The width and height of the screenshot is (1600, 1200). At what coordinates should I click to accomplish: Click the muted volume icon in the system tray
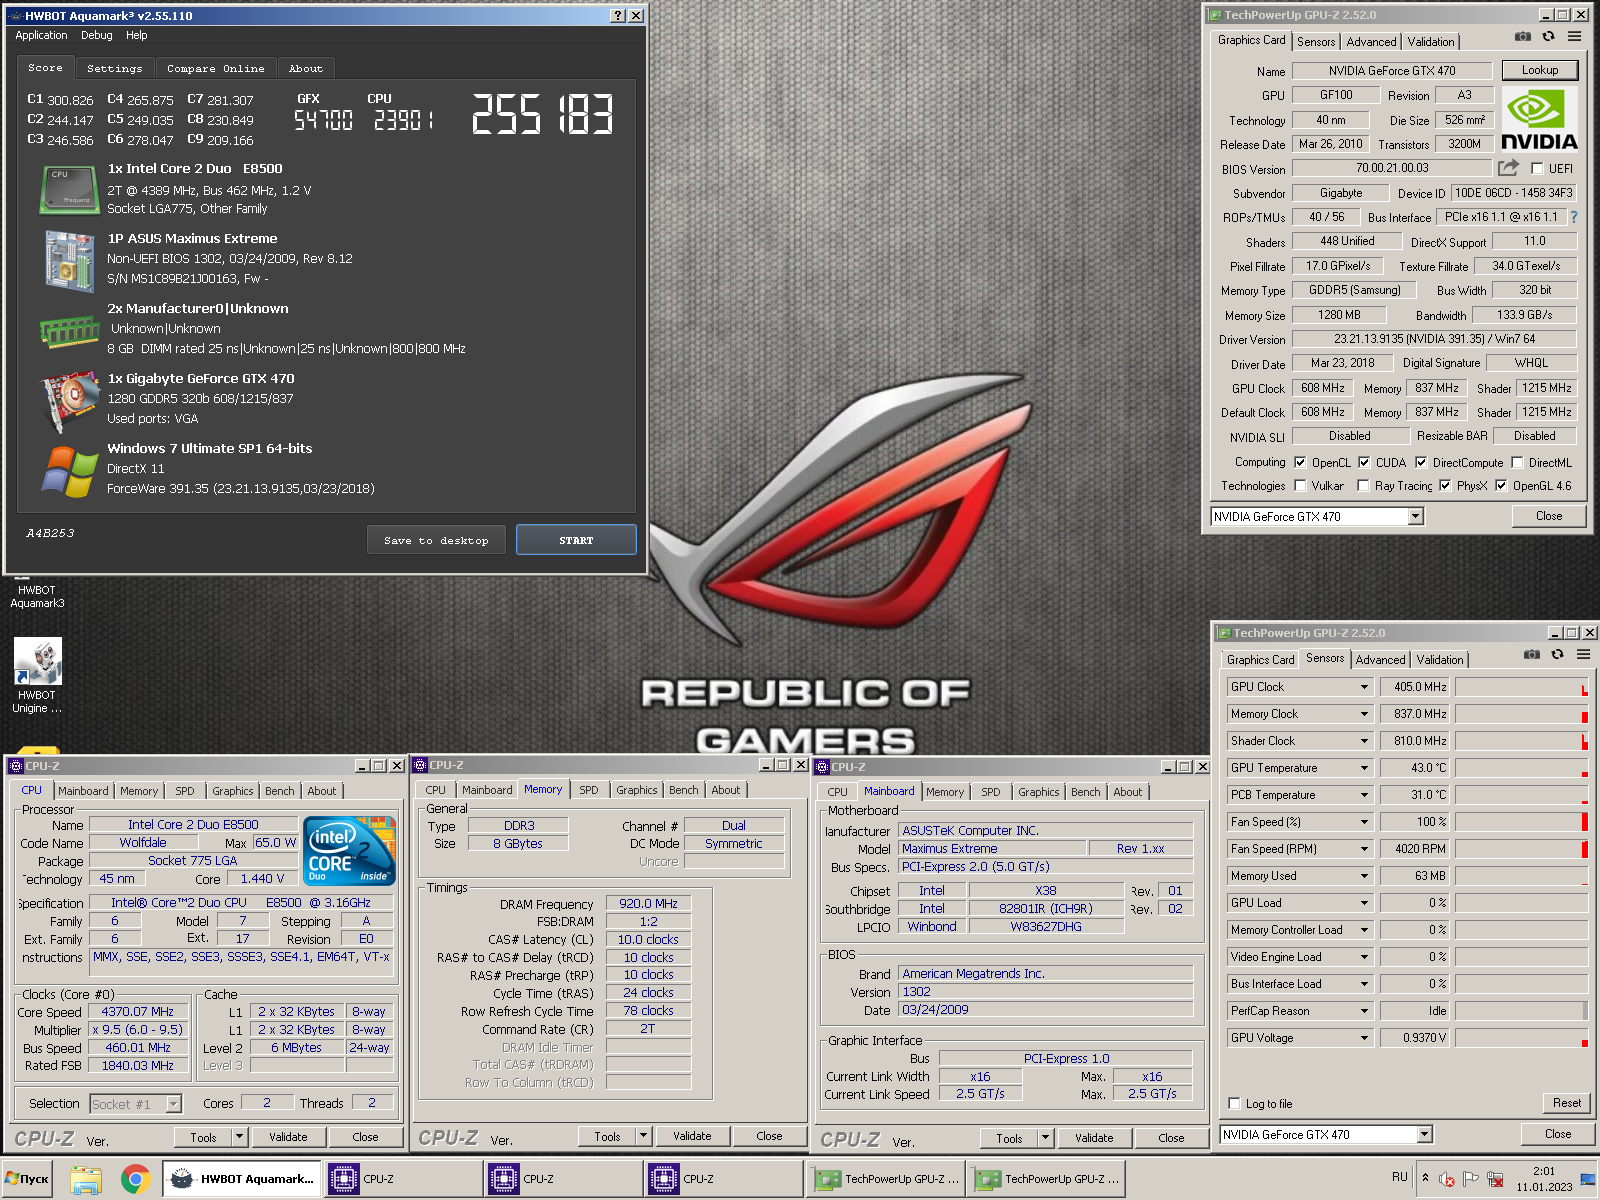pyautogui.click(x=1446, y=1179)
